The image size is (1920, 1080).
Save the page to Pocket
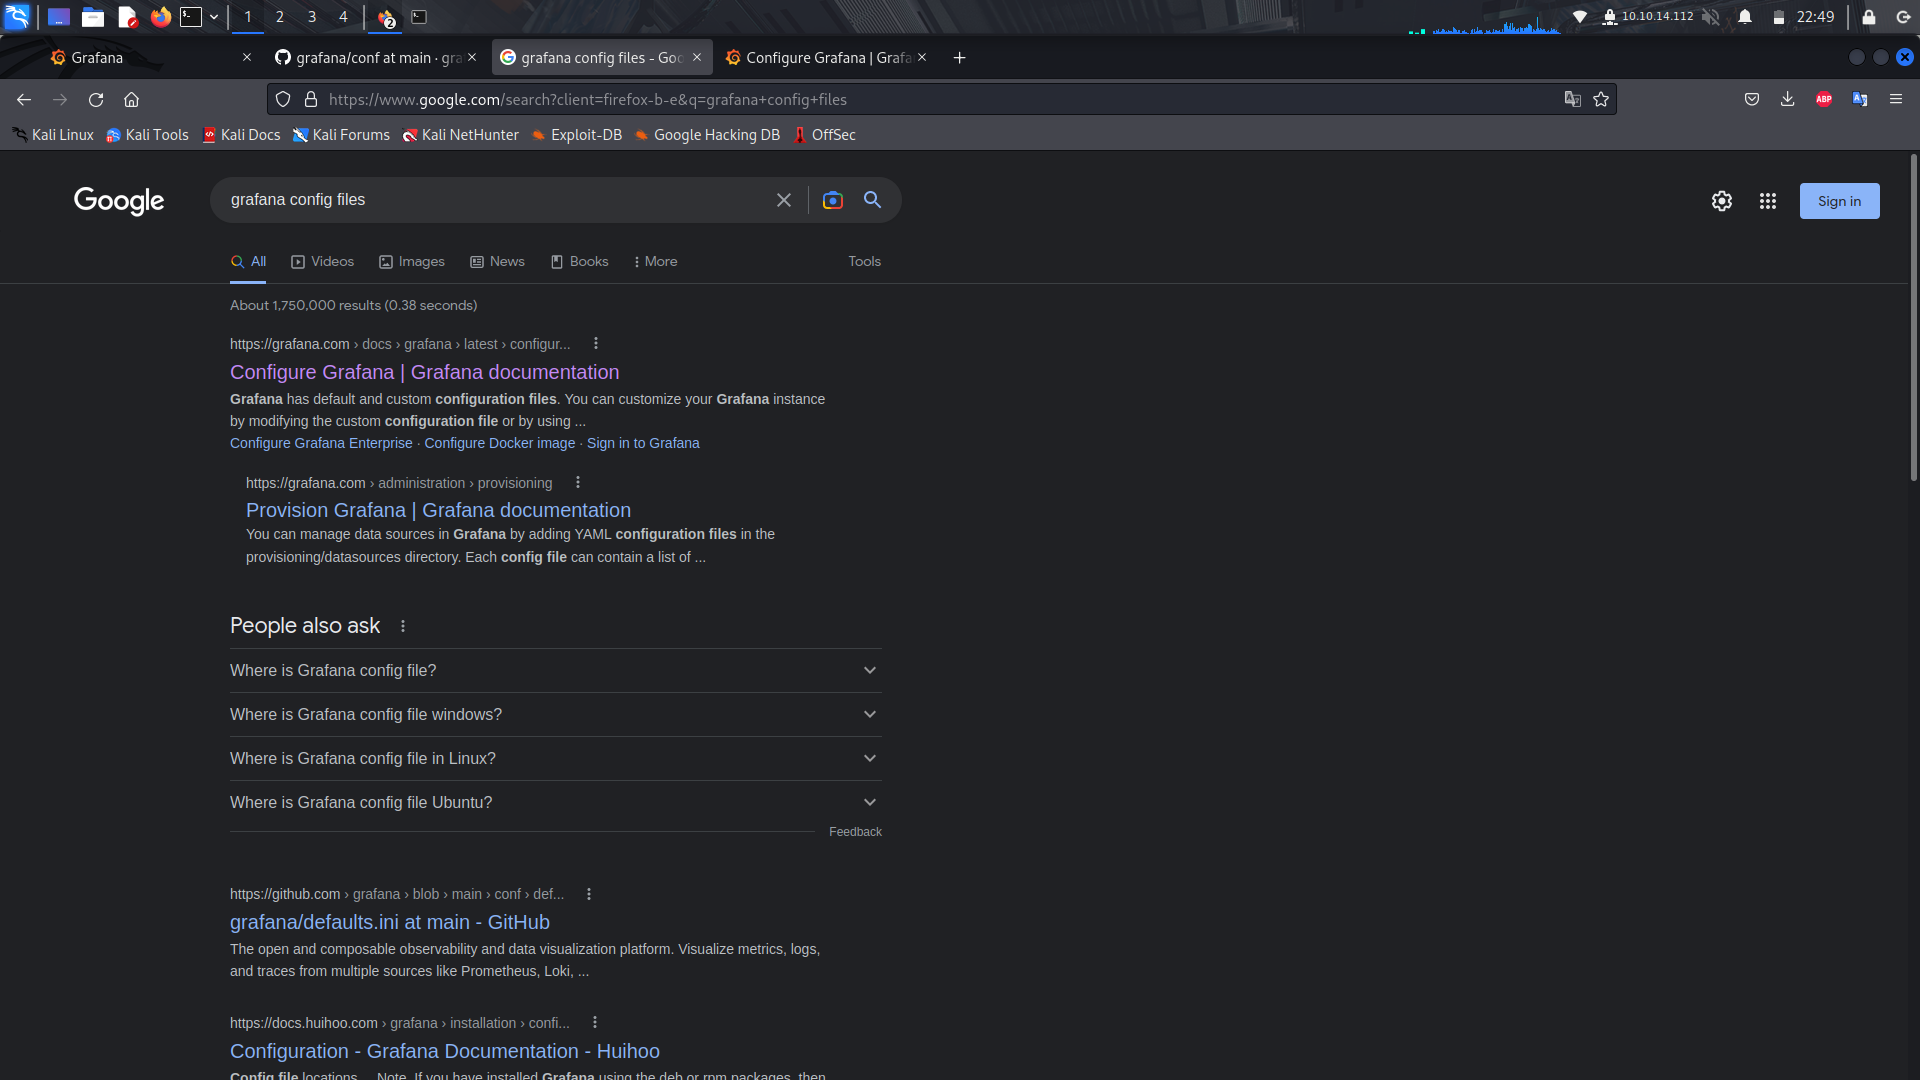(1751, 99)
